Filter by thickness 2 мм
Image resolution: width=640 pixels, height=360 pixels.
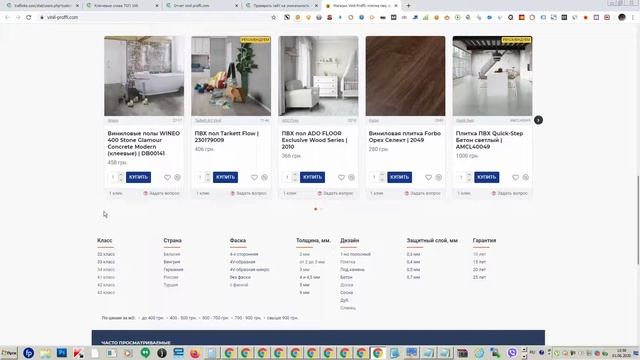coord(304,254)
